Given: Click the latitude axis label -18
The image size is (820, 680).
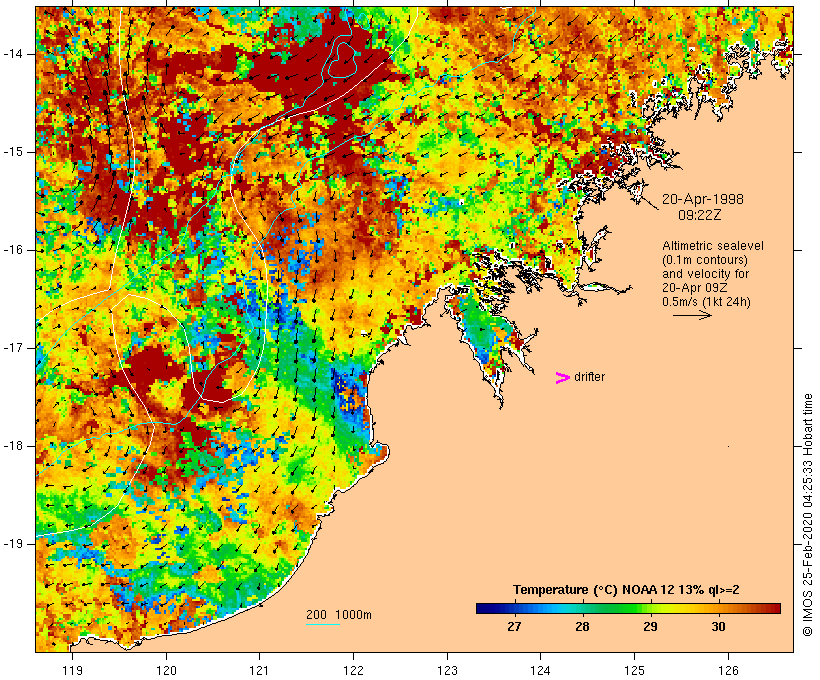Looking at the screenshot, I should (x=13, y=446).
